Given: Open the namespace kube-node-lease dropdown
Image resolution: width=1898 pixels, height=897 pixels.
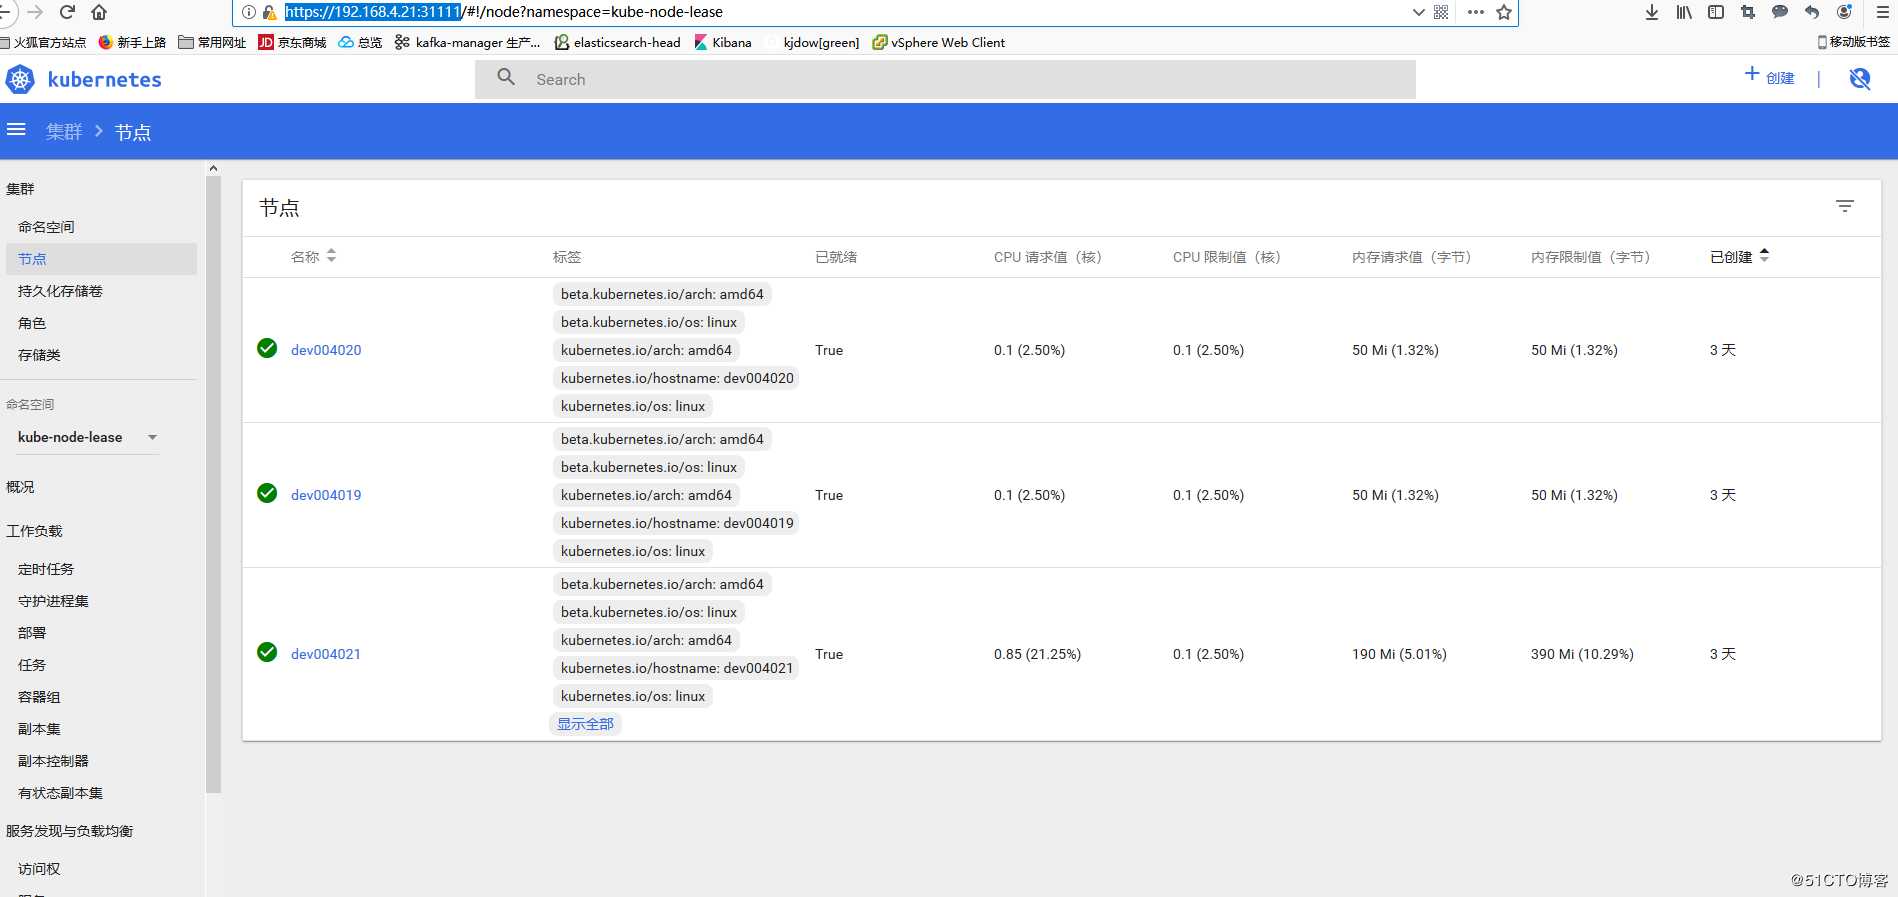Looking at the screenshot, I should pos(88,437).
